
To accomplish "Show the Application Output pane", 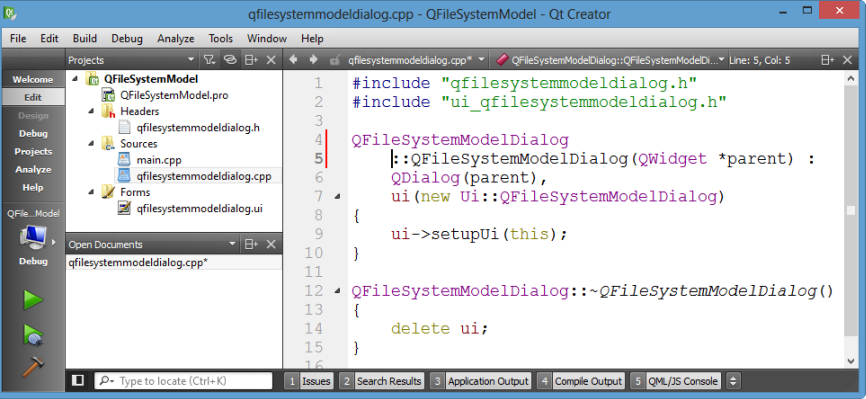I will pos(480,381).
